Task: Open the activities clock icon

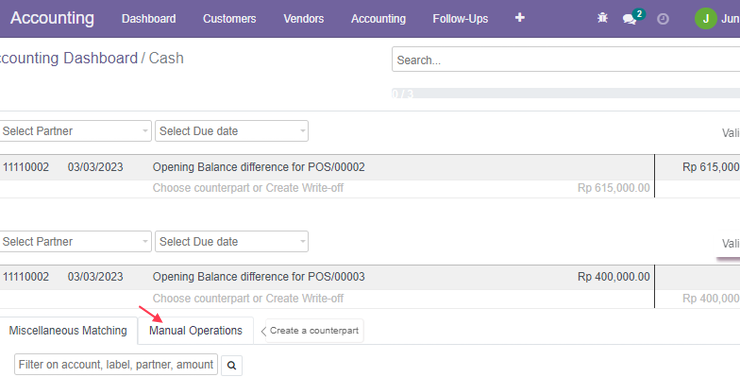Action: coord(663,19)
